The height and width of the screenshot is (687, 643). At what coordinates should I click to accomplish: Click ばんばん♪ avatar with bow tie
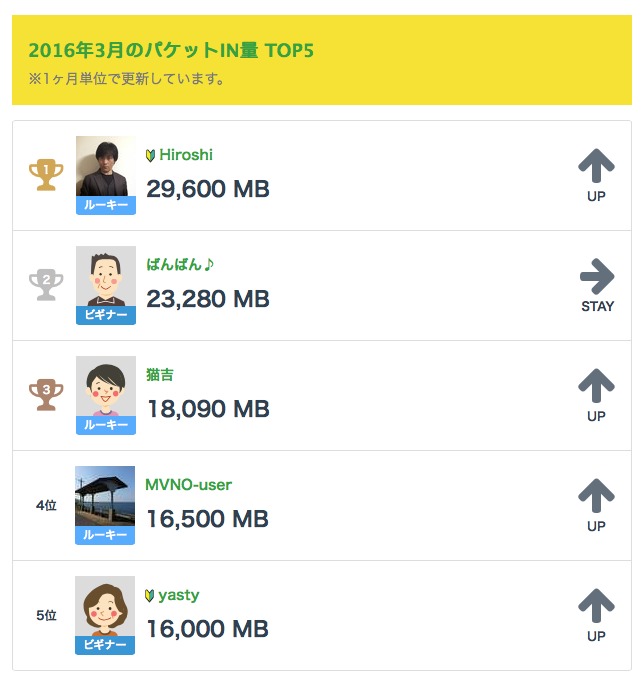(105, 277)
